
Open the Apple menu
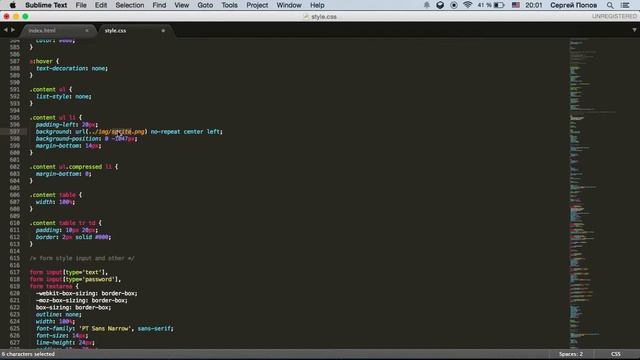pyautogui.click(x=13, y=5)
